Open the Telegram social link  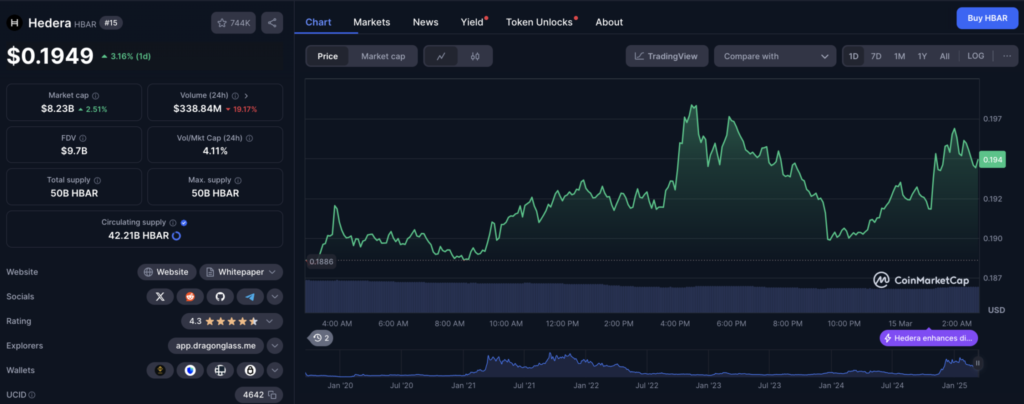tap(251, 296)
